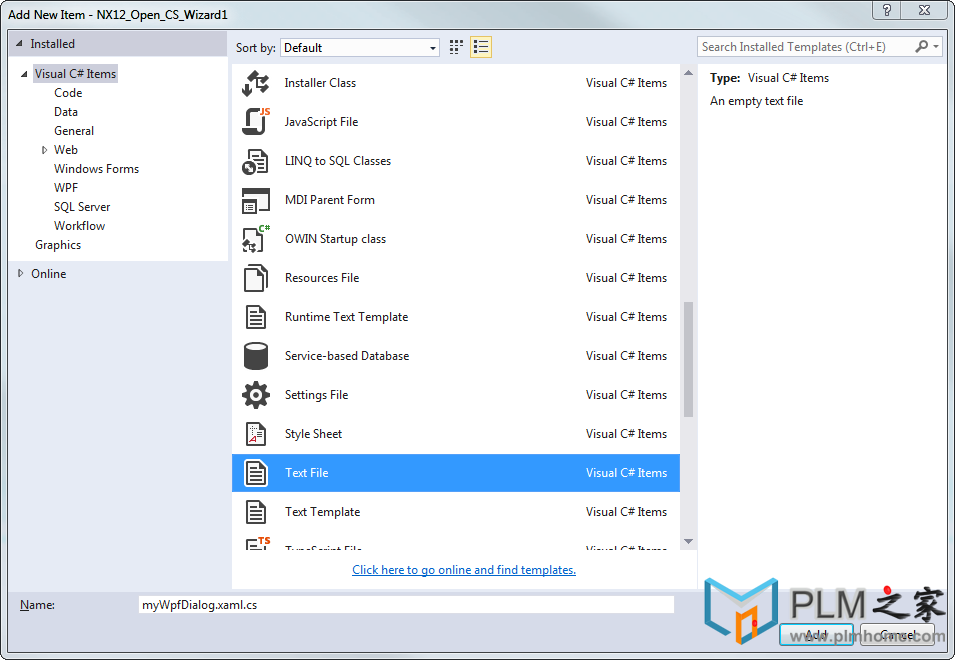955x660 pixels.
Task: Select the Resources File icon
Action: pyautogui.click(x=256, y=278)
